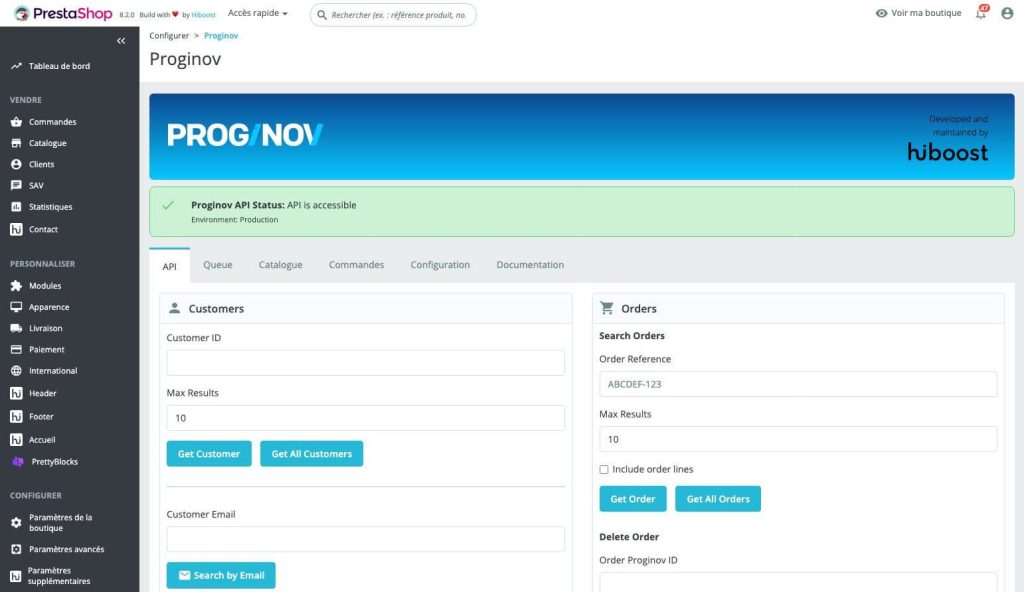Click the Statistiques chart icon
The width and height of the screenshot is (1024, 592).
pyautogui.click(x=16, y=207)
